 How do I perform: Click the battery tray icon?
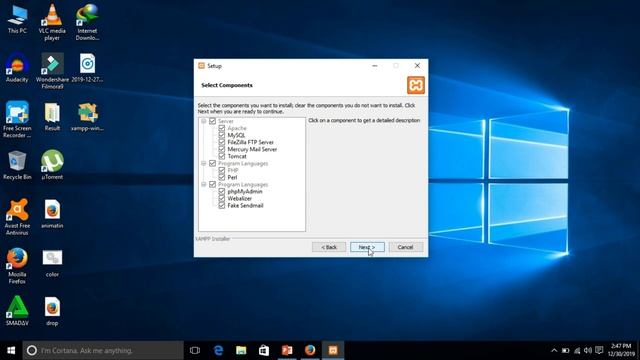(x=565, y=351)
